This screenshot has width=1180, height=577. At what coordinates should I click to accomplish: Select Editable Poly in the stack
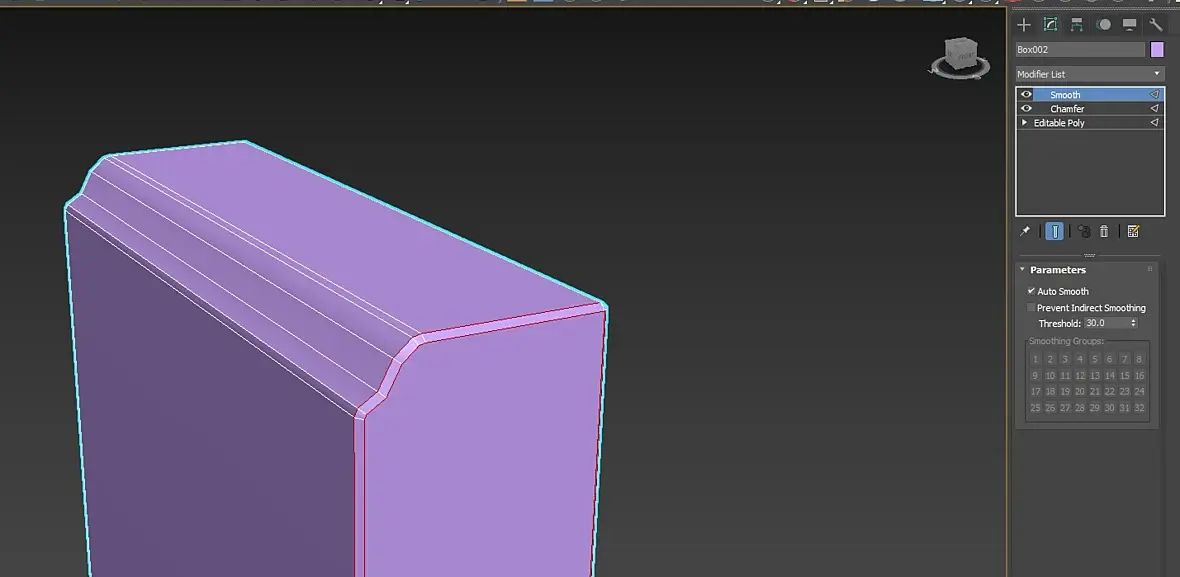pos(1059,123)
